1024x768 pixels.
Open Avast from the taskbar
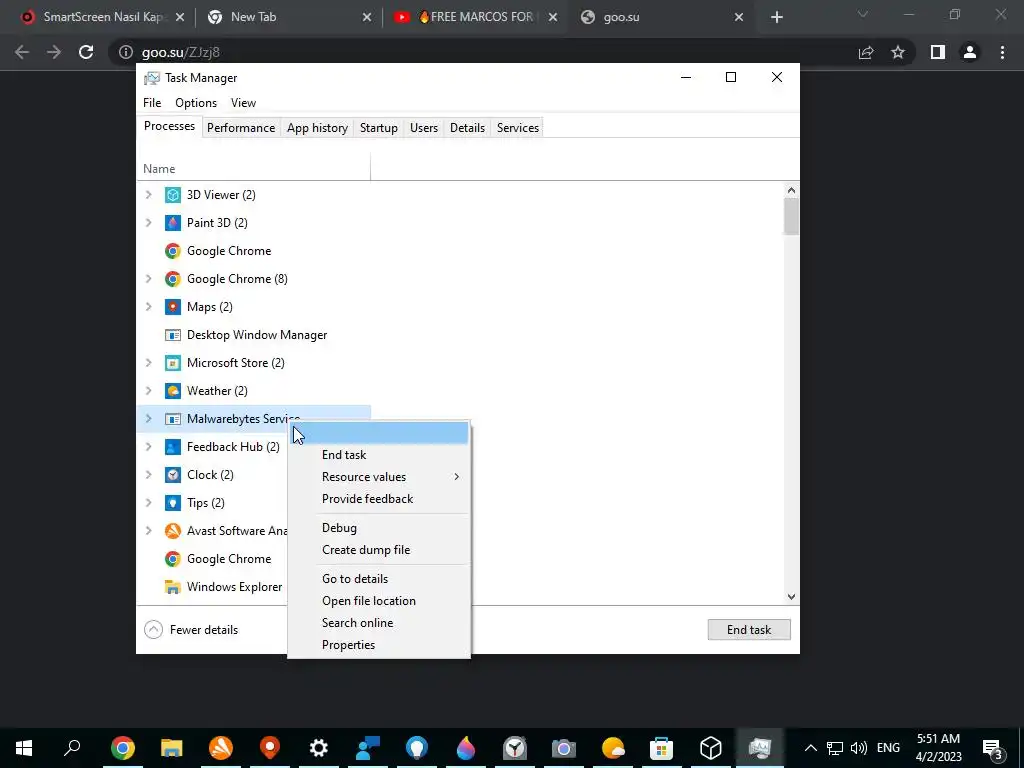click(x=221, y=748)
